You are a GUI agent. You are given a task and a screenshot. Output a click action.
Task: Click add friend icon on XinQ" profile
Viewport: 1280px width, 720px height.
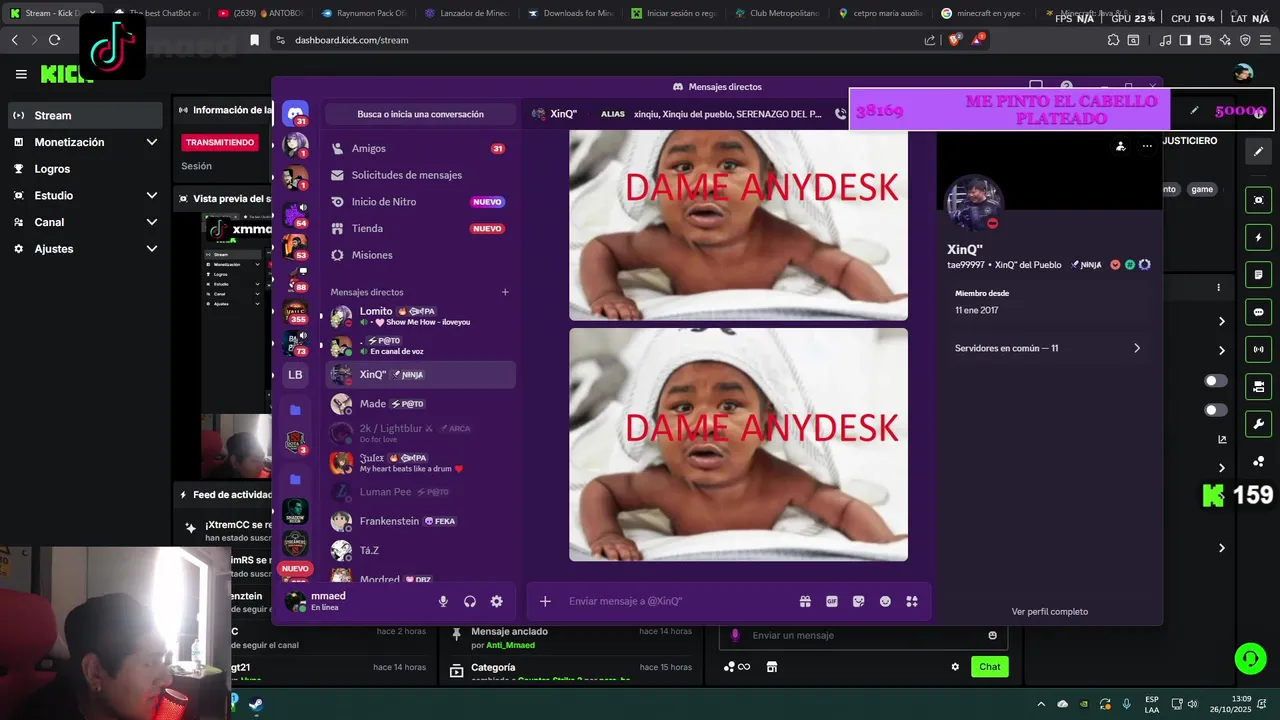click(1120, 146)
